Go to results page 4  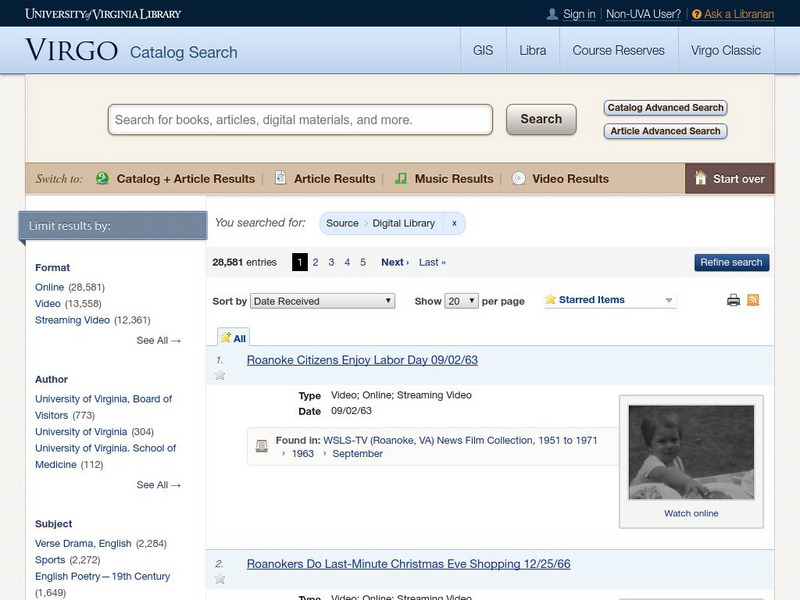(347, 262)
